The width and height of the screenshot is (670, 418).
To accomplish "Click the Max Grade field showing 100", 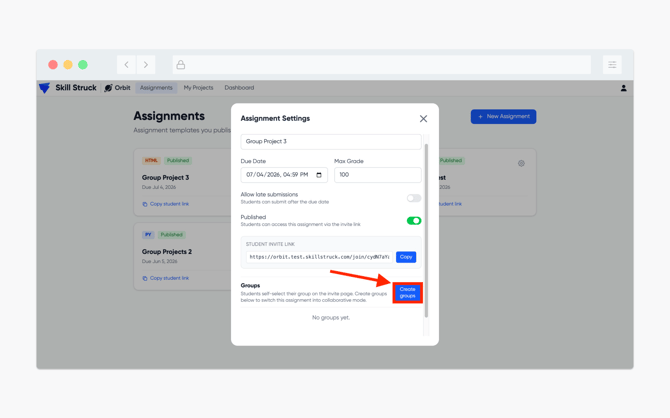I will click(378, 175).
